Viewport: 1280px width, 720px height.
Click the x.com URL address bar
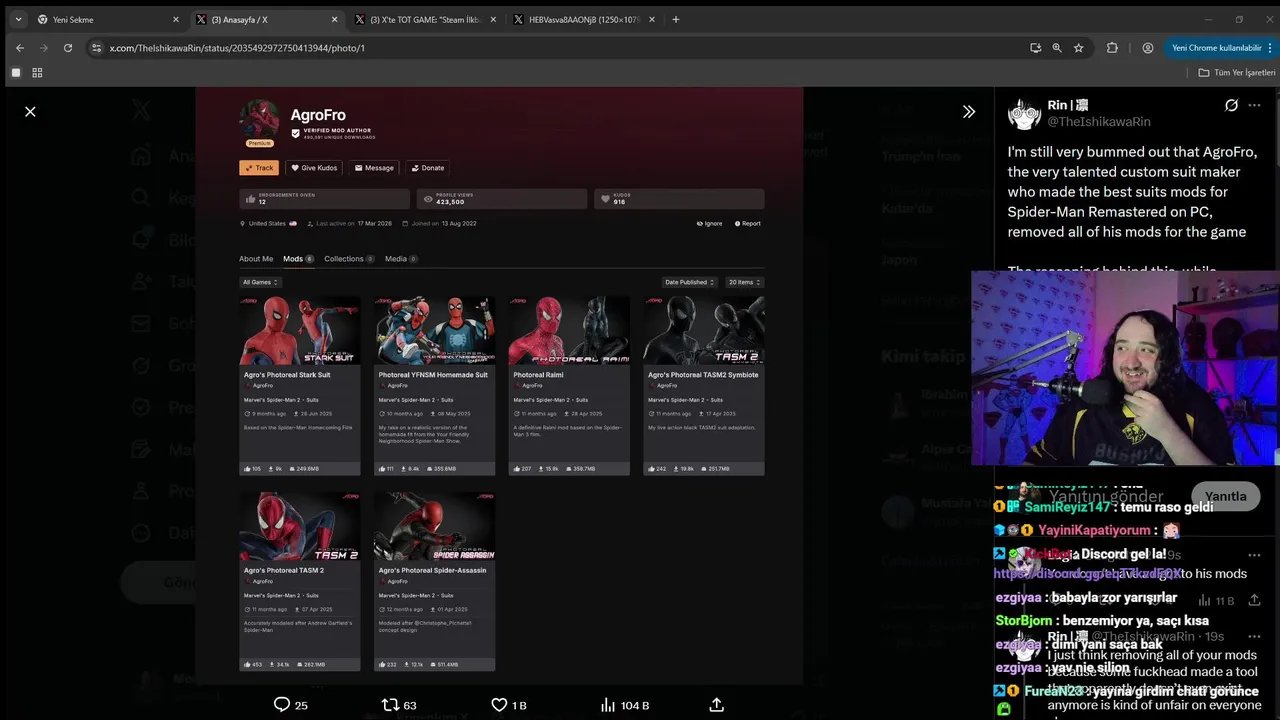560,47
